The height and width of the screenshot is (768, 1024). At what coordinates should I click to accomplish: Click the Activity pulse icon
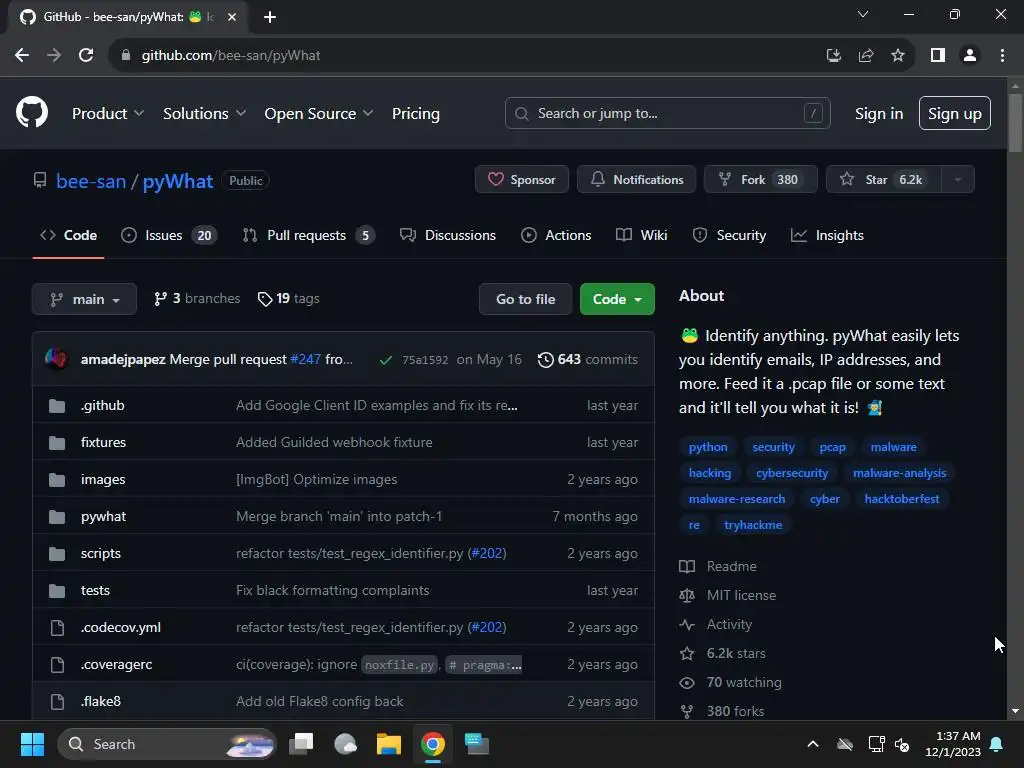(687, 624)
